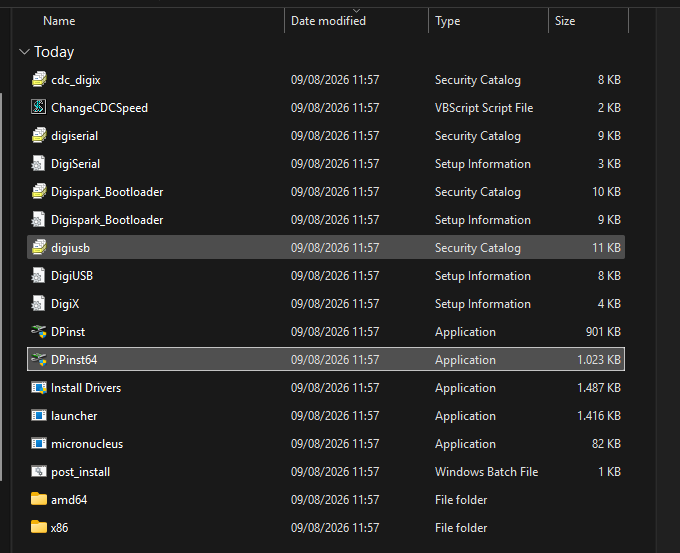680x553 pixels.
Task: Click the DPinst application icon
Action: tap(39, 331)
